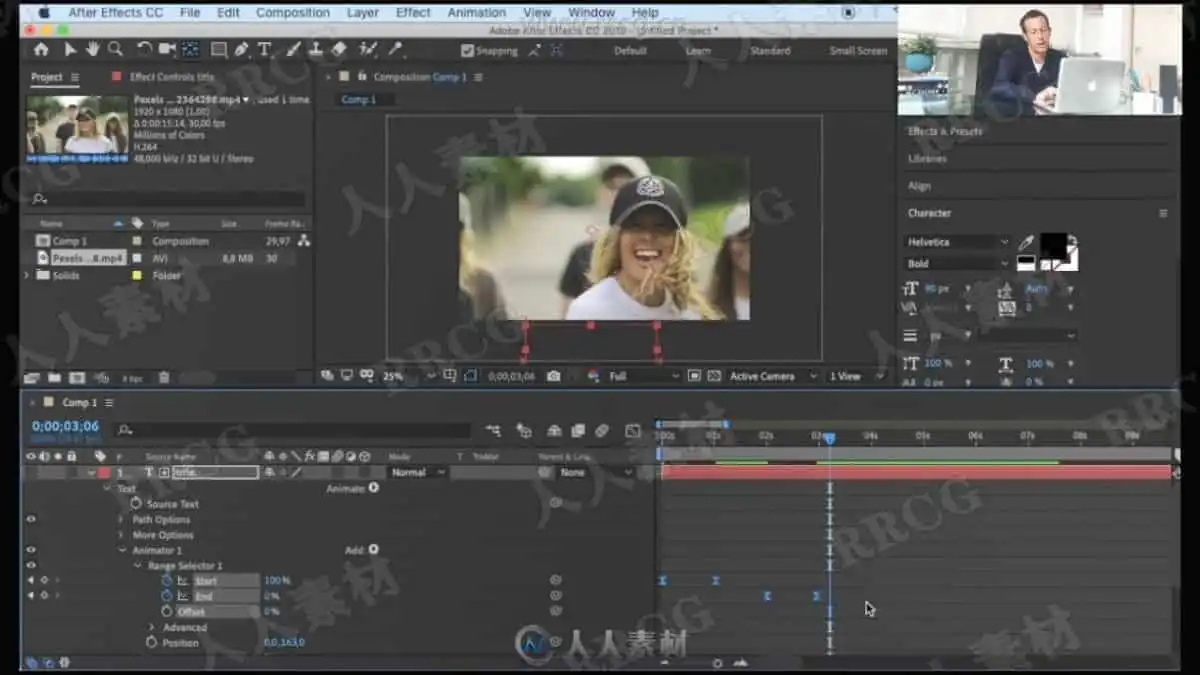Open the Effects & Presets panel
The width and height of the screenshot is (1200, 675).
point(944,131)
